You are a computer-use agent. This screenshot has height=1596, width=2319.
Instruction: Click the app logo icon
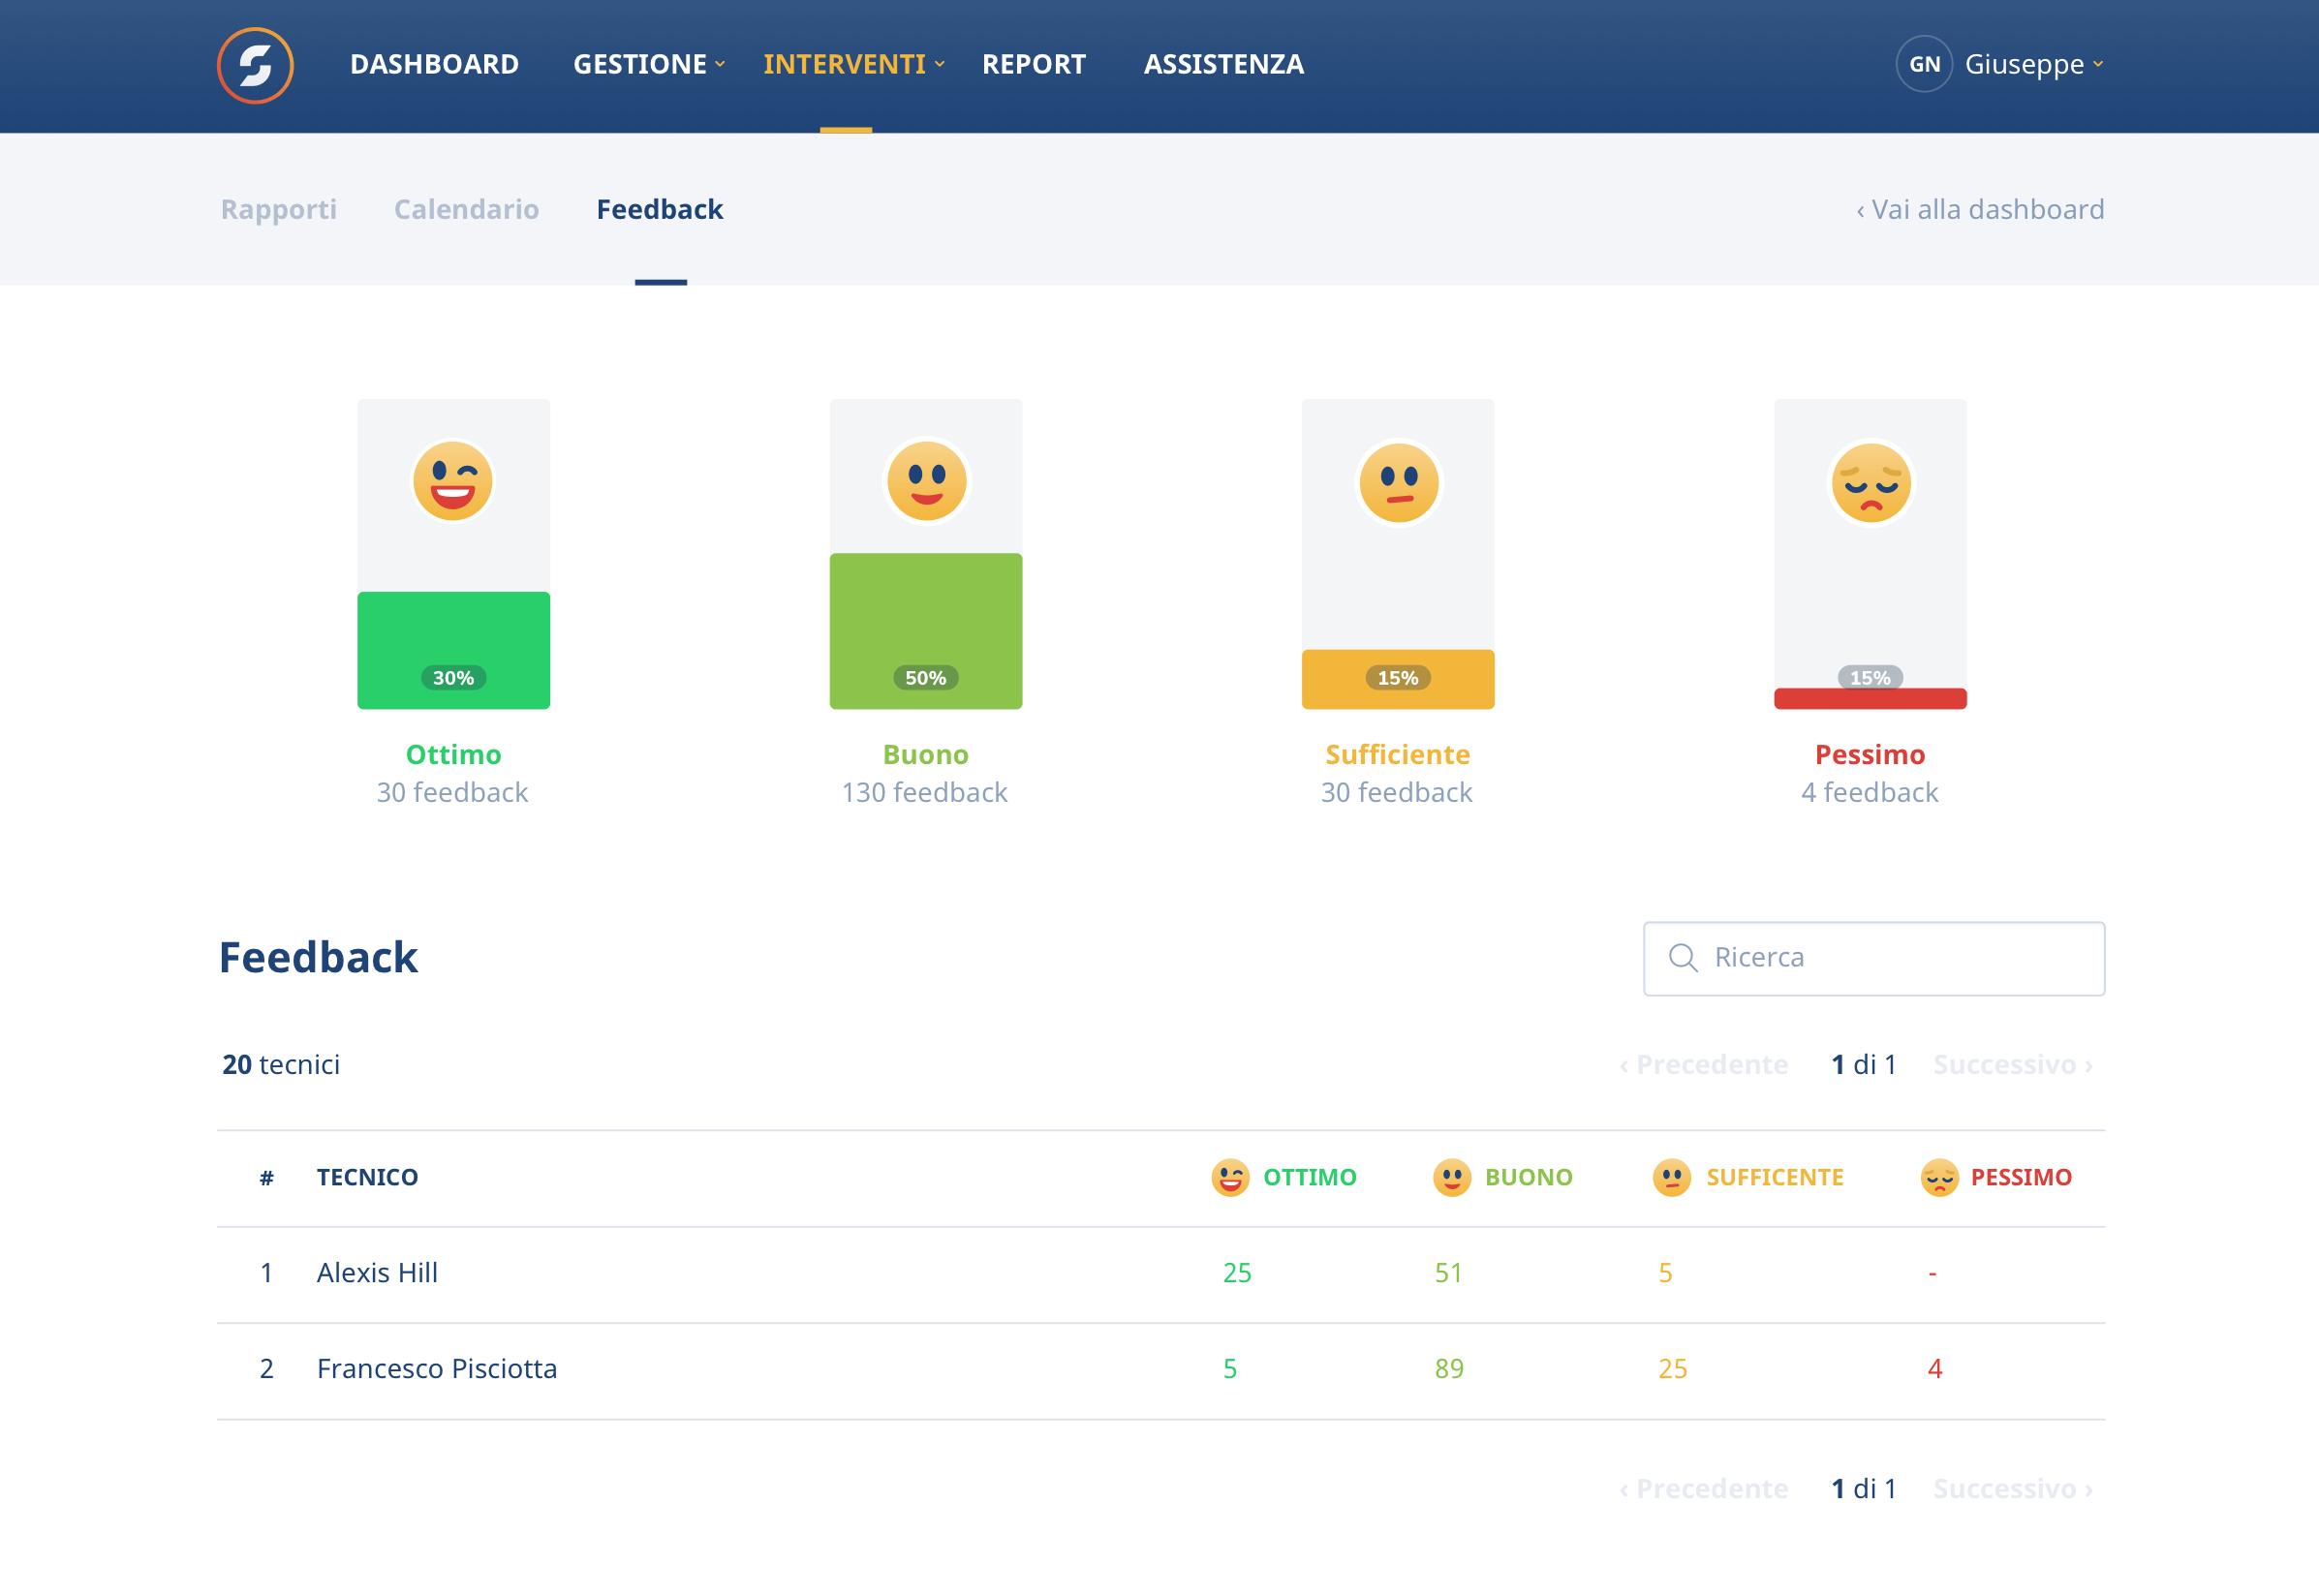(x=255, y=65)
